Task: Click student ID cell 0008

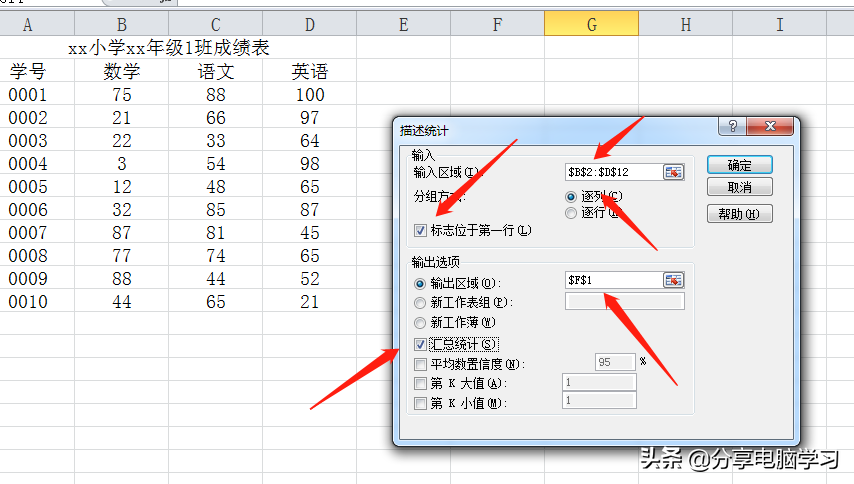Action: coord(28,256)
